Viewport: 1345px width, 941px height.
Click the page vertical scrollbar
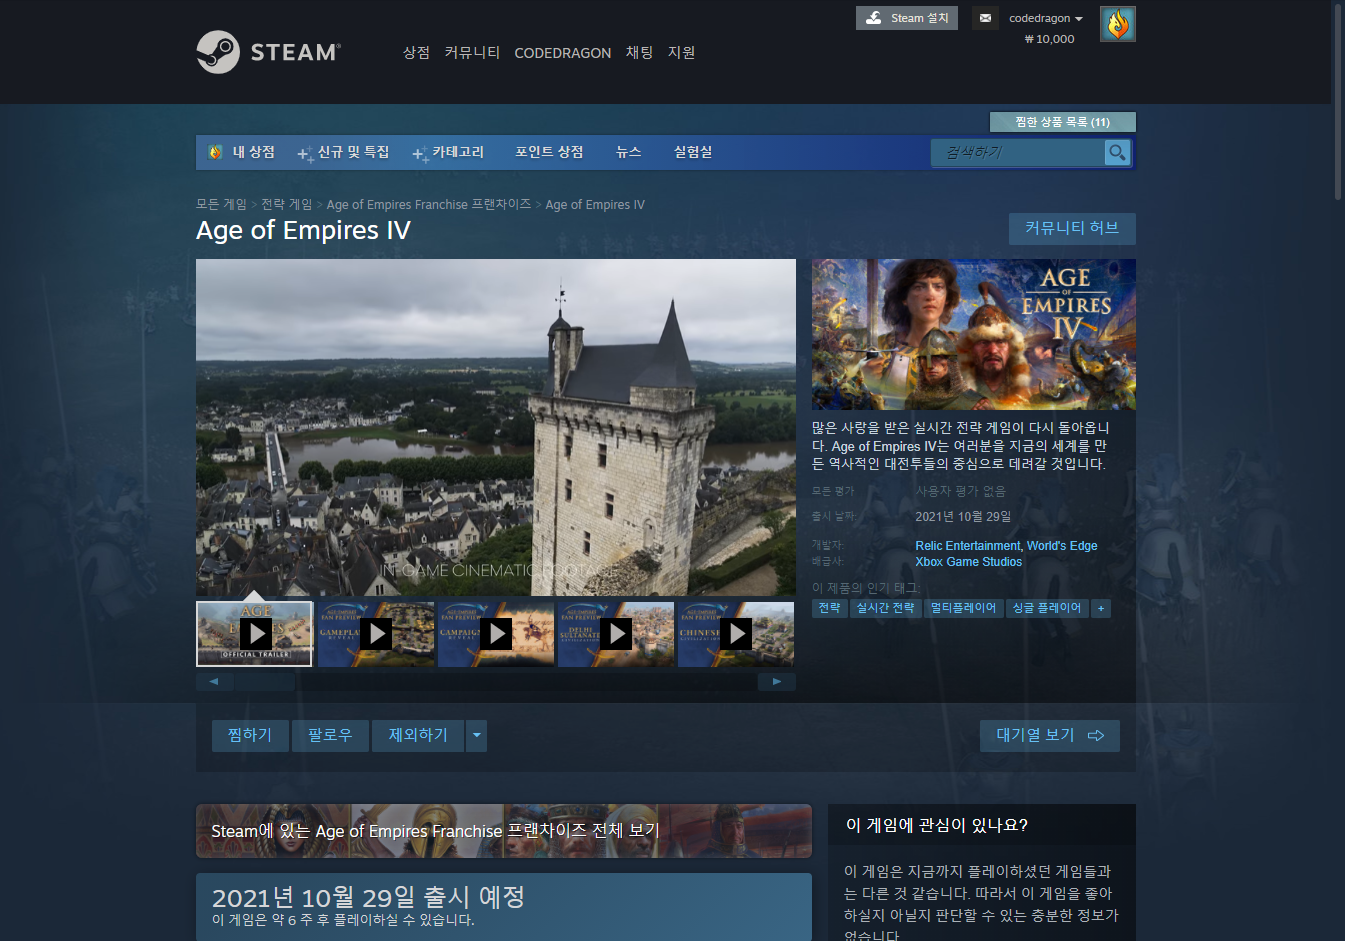click(x=1338, y=102)
